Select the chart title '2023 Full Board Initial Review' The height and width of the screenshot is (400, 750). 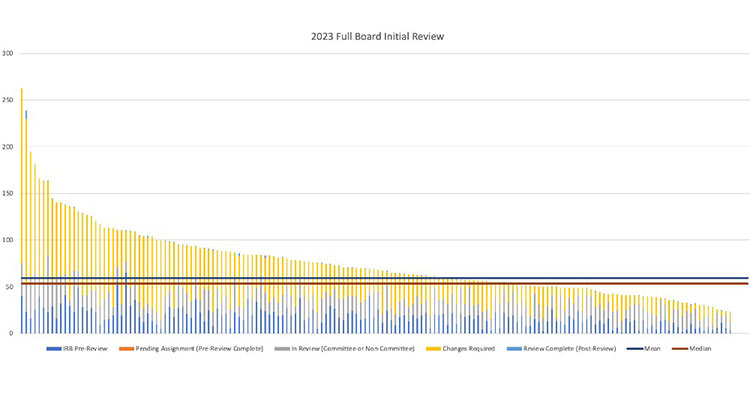pos(376,36)
